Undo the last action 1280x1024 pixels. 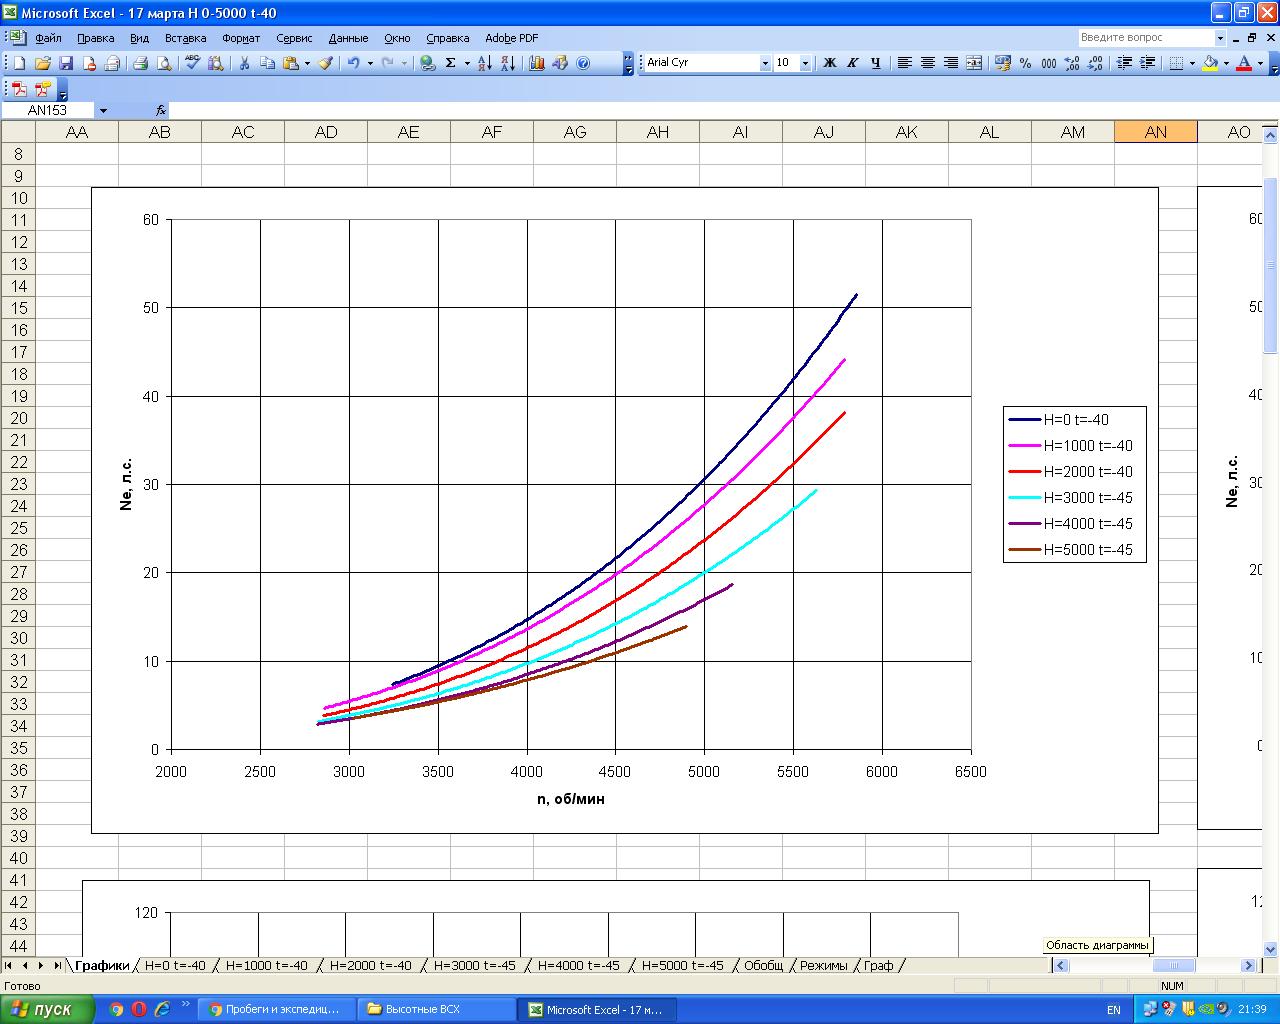pyautogui.click(x=354, y=63)
